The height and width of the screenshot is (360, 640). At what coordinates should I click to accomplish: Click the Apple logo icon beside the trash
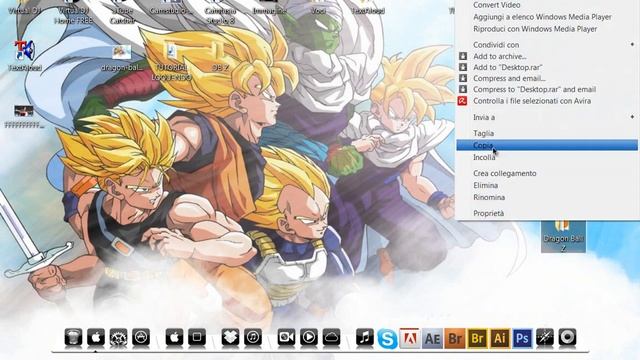tap(96, 338)
